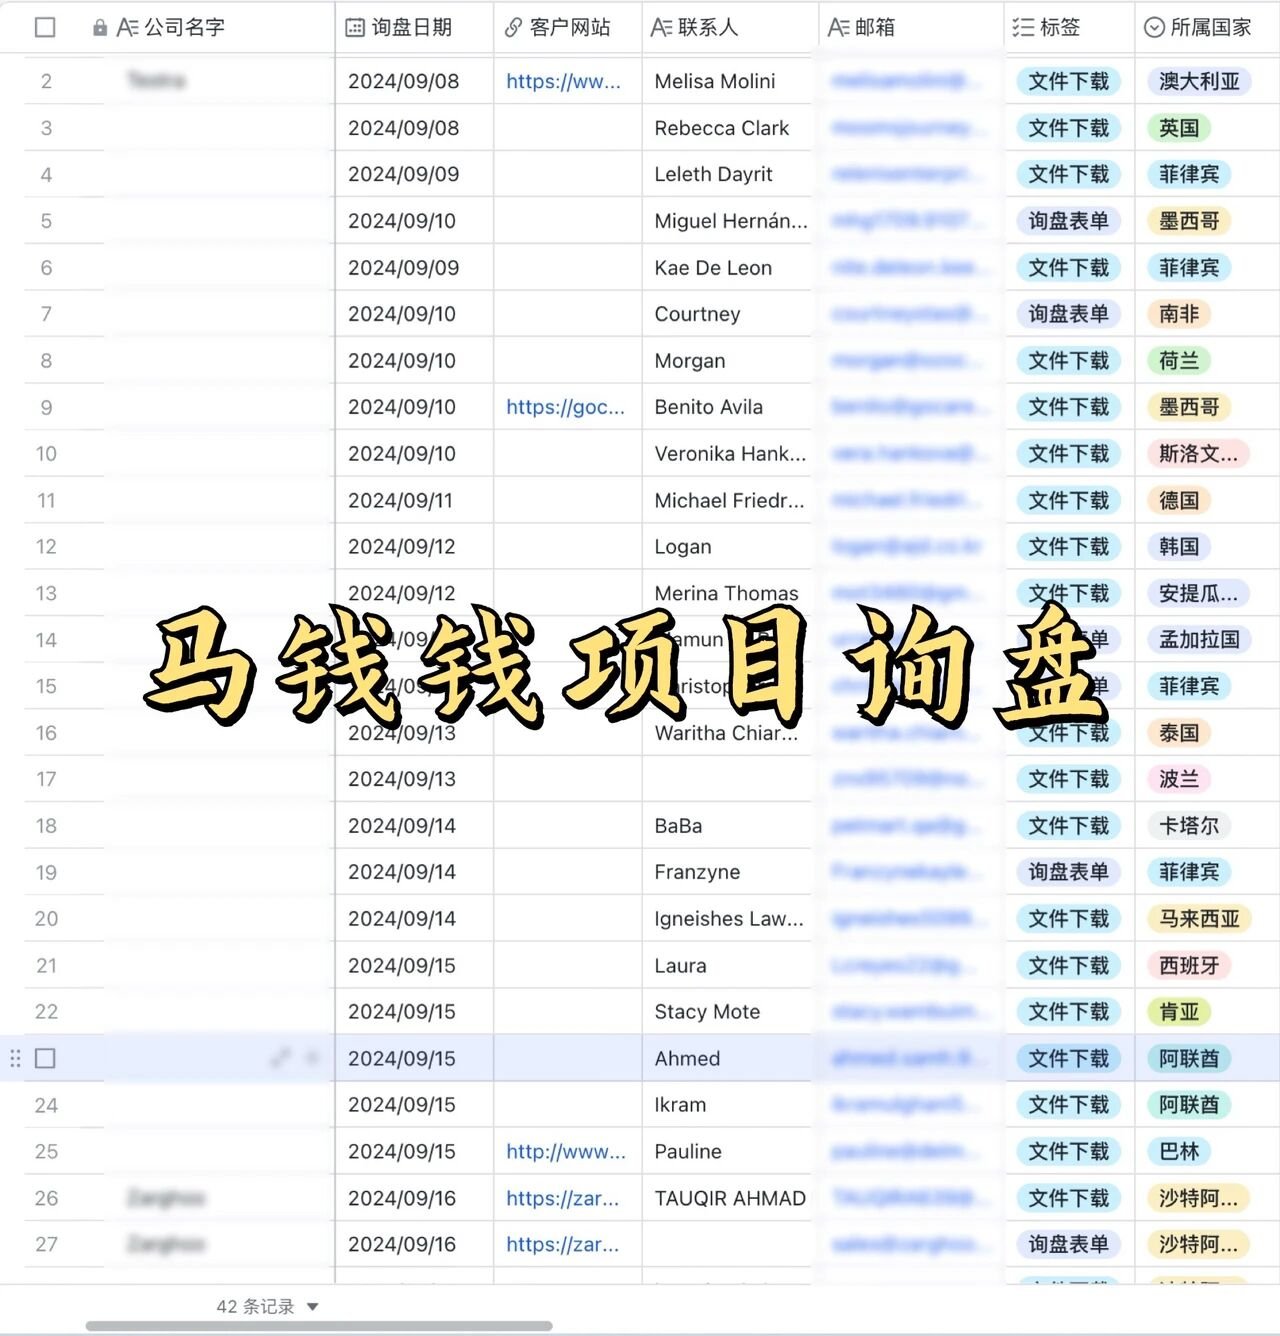This screenshot has width=1280, height=1336.
Task: Click the drag handle on the Ahmed row
Action: tap(15, 1058)
